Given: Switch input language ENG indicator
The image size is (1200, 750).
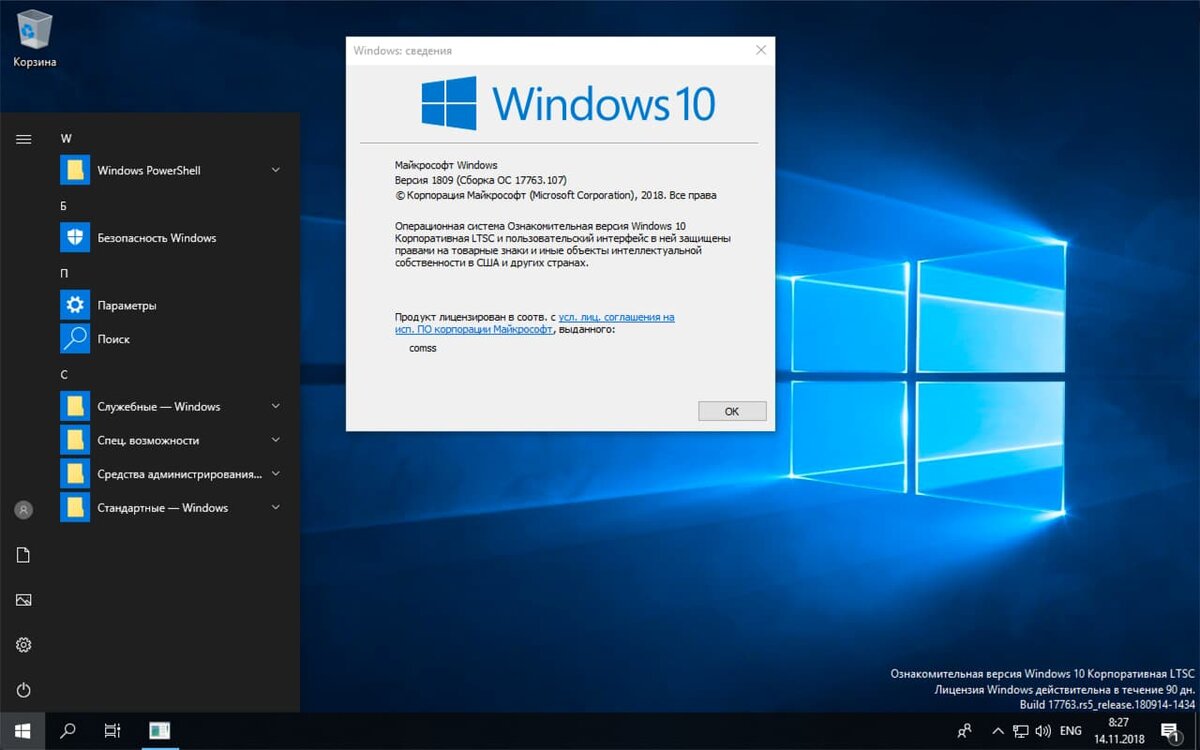Looking at the screenshot, I should pyautogui.click(x=1071, y=731).
